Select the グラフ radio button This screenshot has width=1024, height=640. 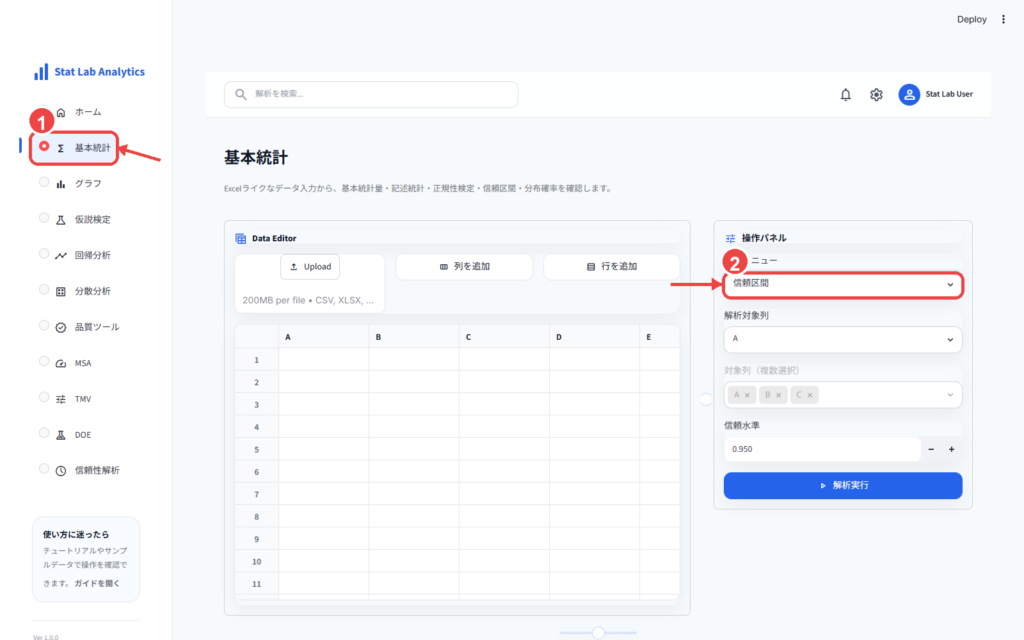point(44,182)
